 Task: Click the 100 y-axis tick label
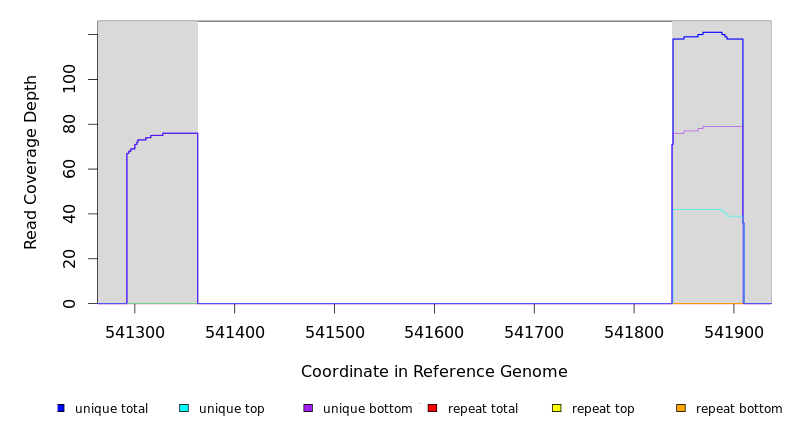tap(69, 80)
